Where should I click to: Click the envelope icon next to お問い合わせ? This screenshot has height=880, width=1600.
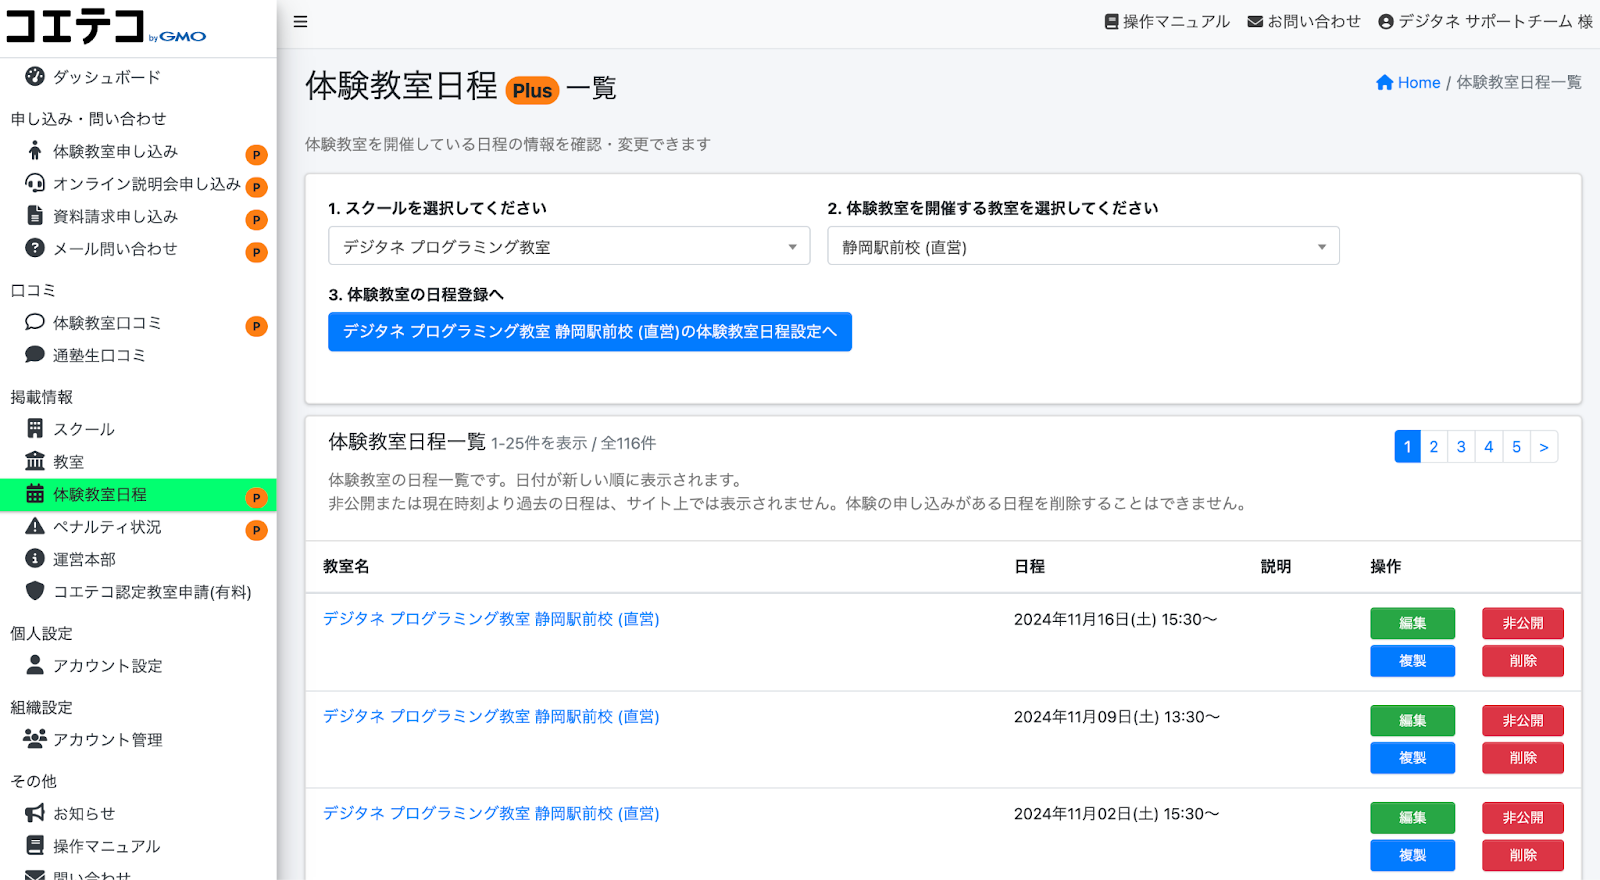(x=1255, y=22)
